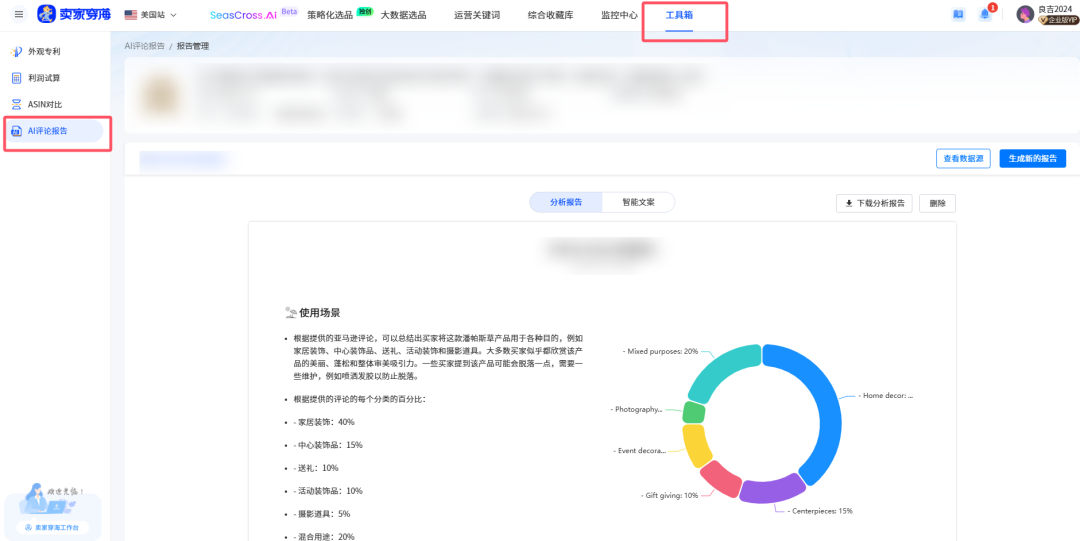This screenshot has width=1080, height=541.
Task: Open 利润试算 calculator in sidebar
Action: pos(43,78)
